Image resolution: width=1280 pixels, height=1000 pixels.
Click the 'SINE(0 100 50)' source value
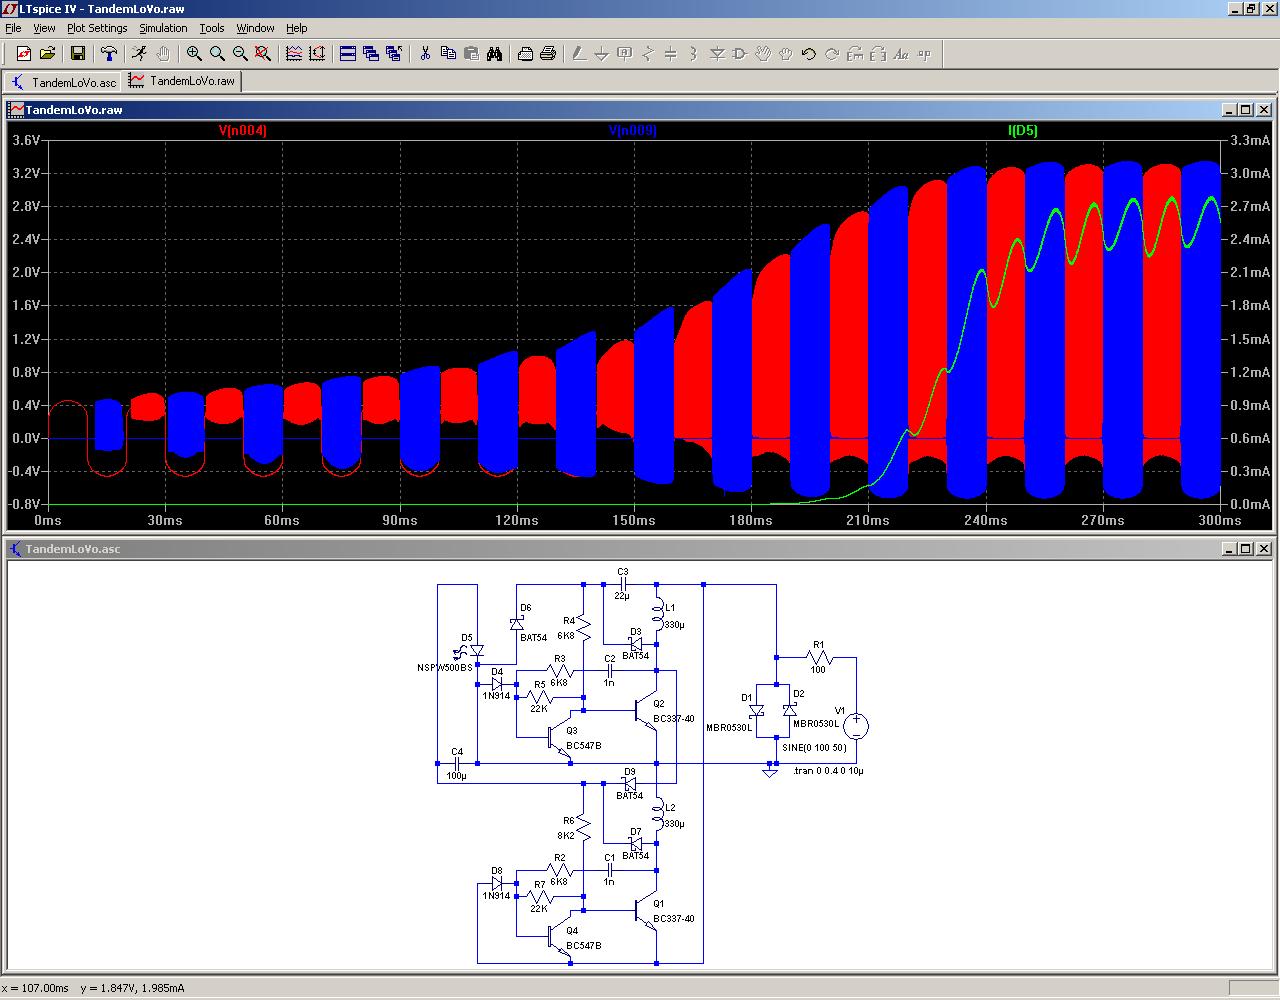coord(814,748)
